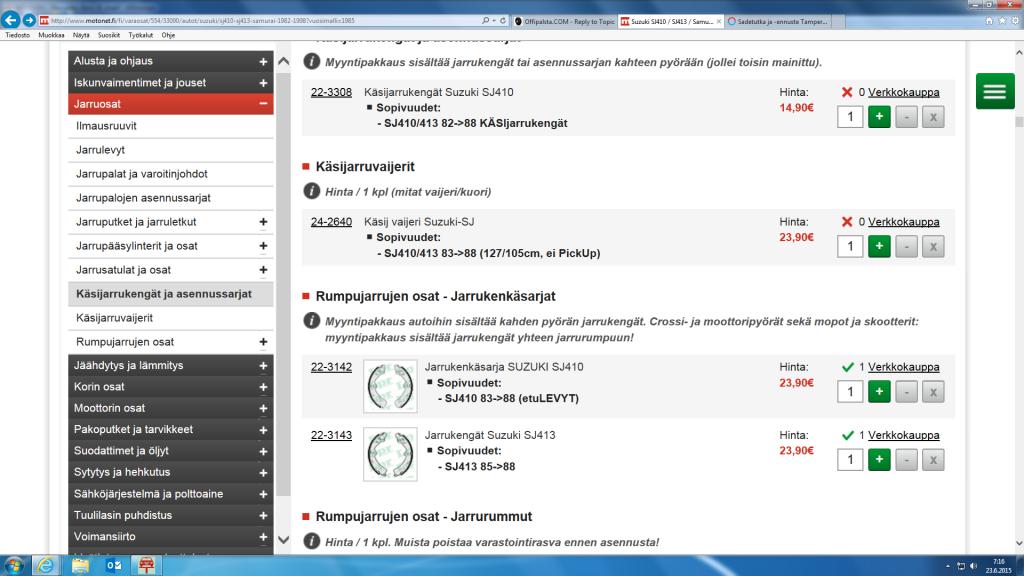Click Verkkokauppa link for product 22-3308
1024x576 pixels.
[904, 92]
